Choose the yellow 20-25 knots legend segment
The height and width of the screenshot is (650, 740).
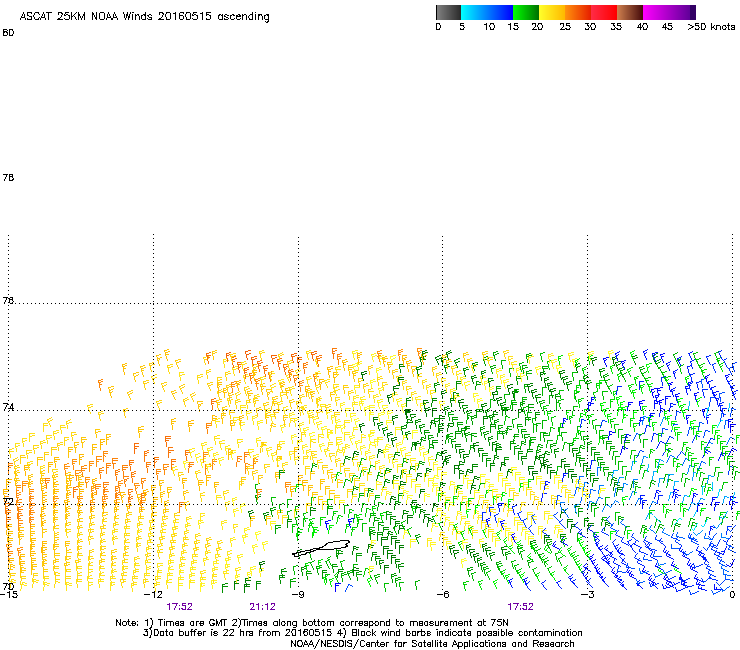point(552,12)
